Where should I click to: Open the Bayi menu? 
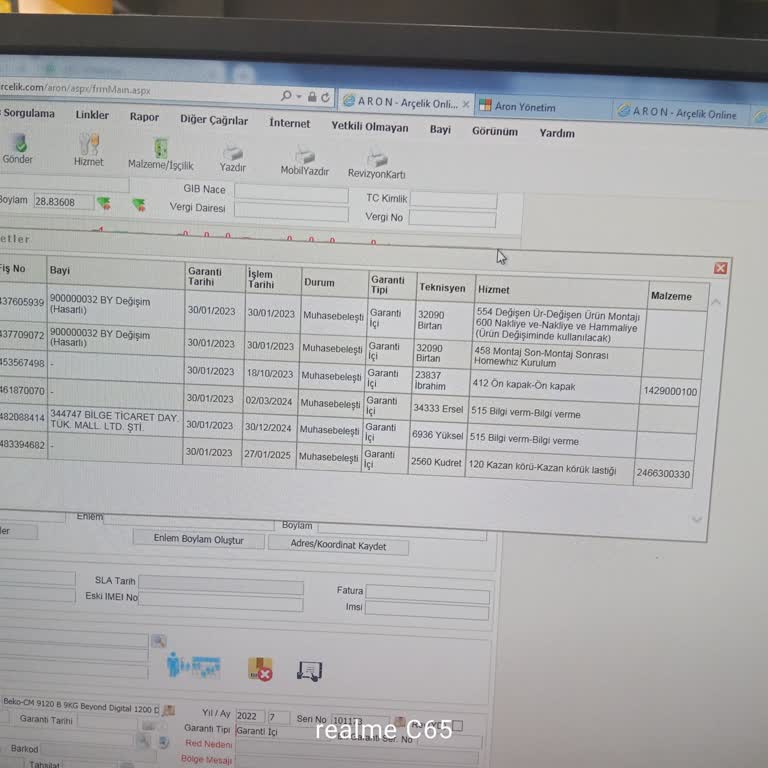point(440,129)
